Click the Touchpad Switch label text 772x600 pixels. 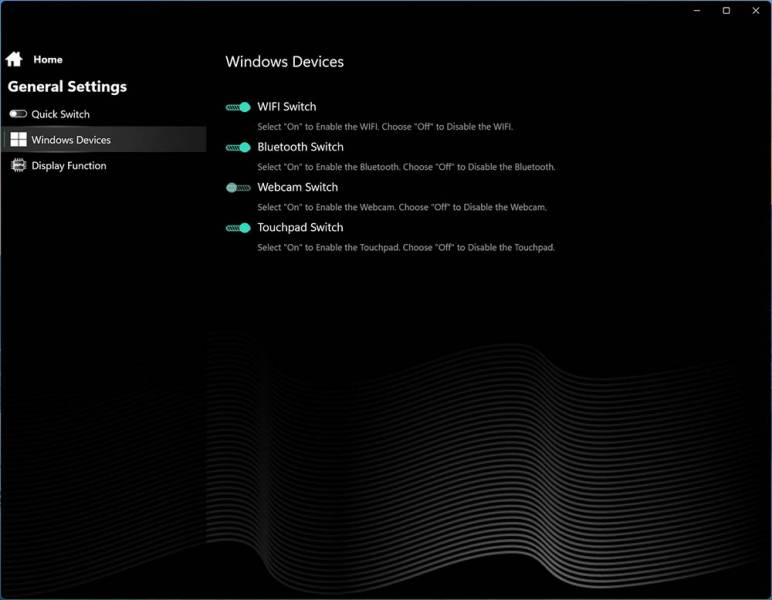click(300, 227)
